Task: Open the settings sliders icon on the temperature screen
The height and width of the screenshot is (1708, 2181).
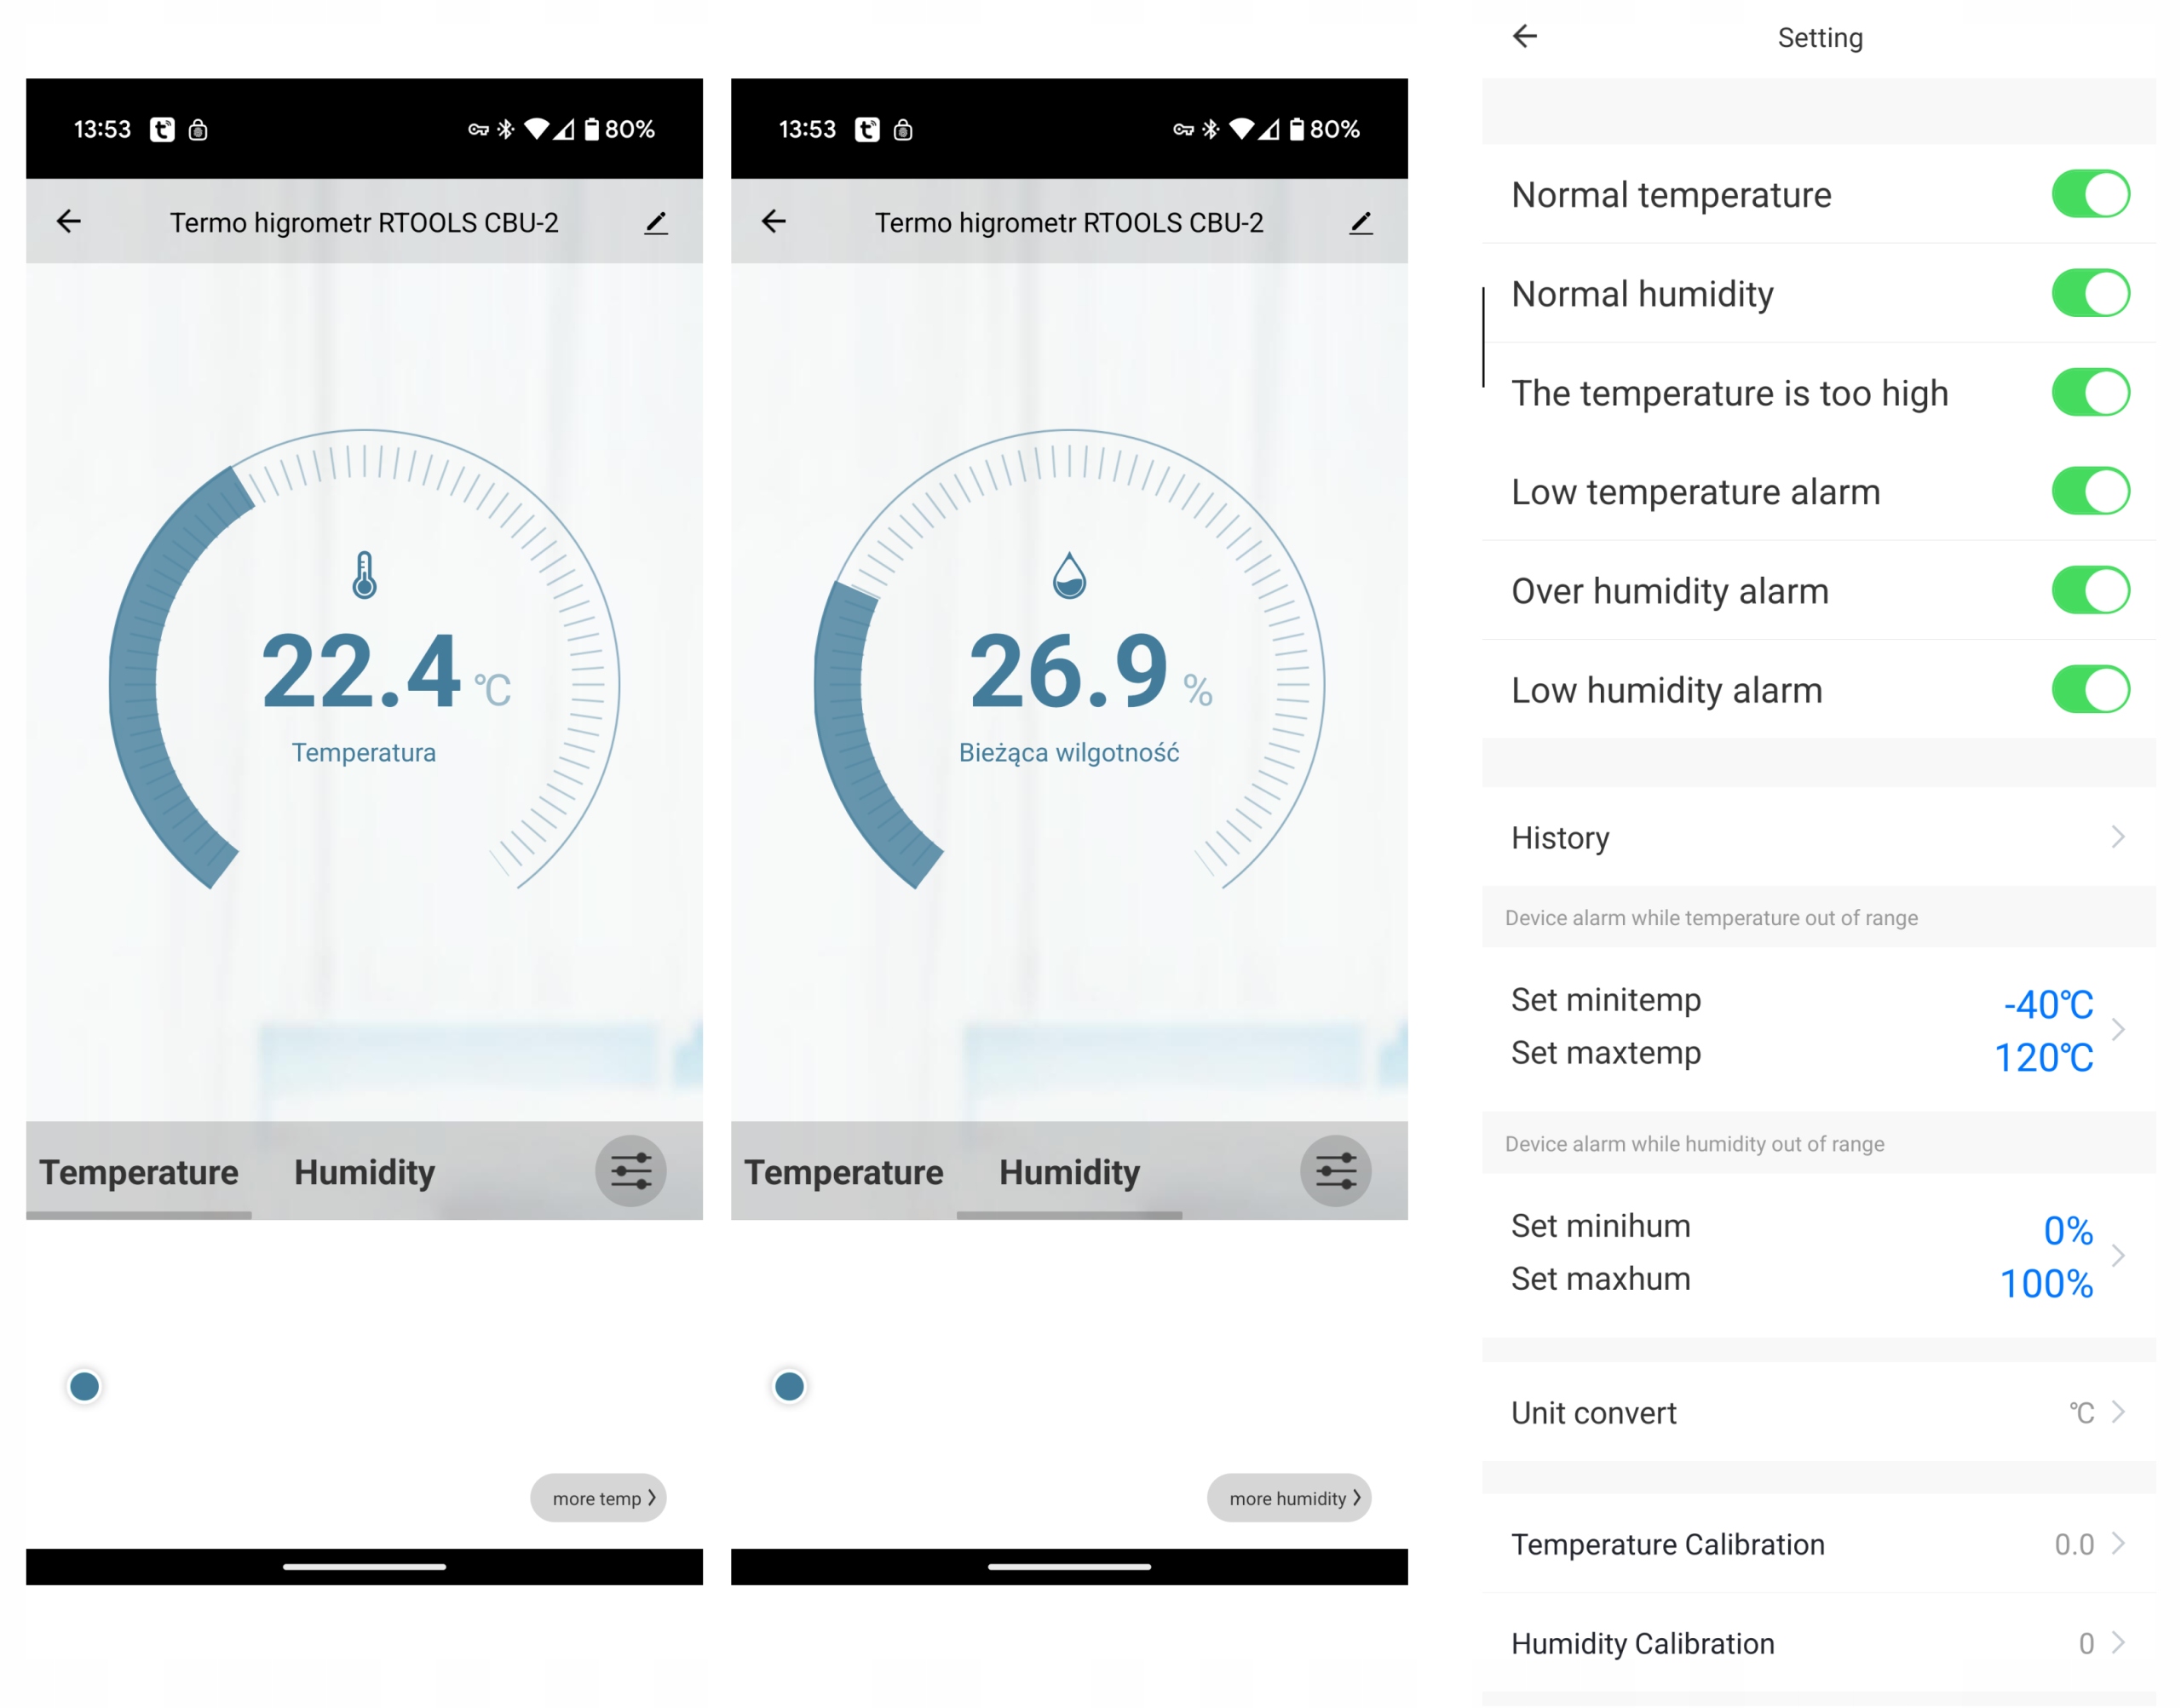Action: (631, 1171)
